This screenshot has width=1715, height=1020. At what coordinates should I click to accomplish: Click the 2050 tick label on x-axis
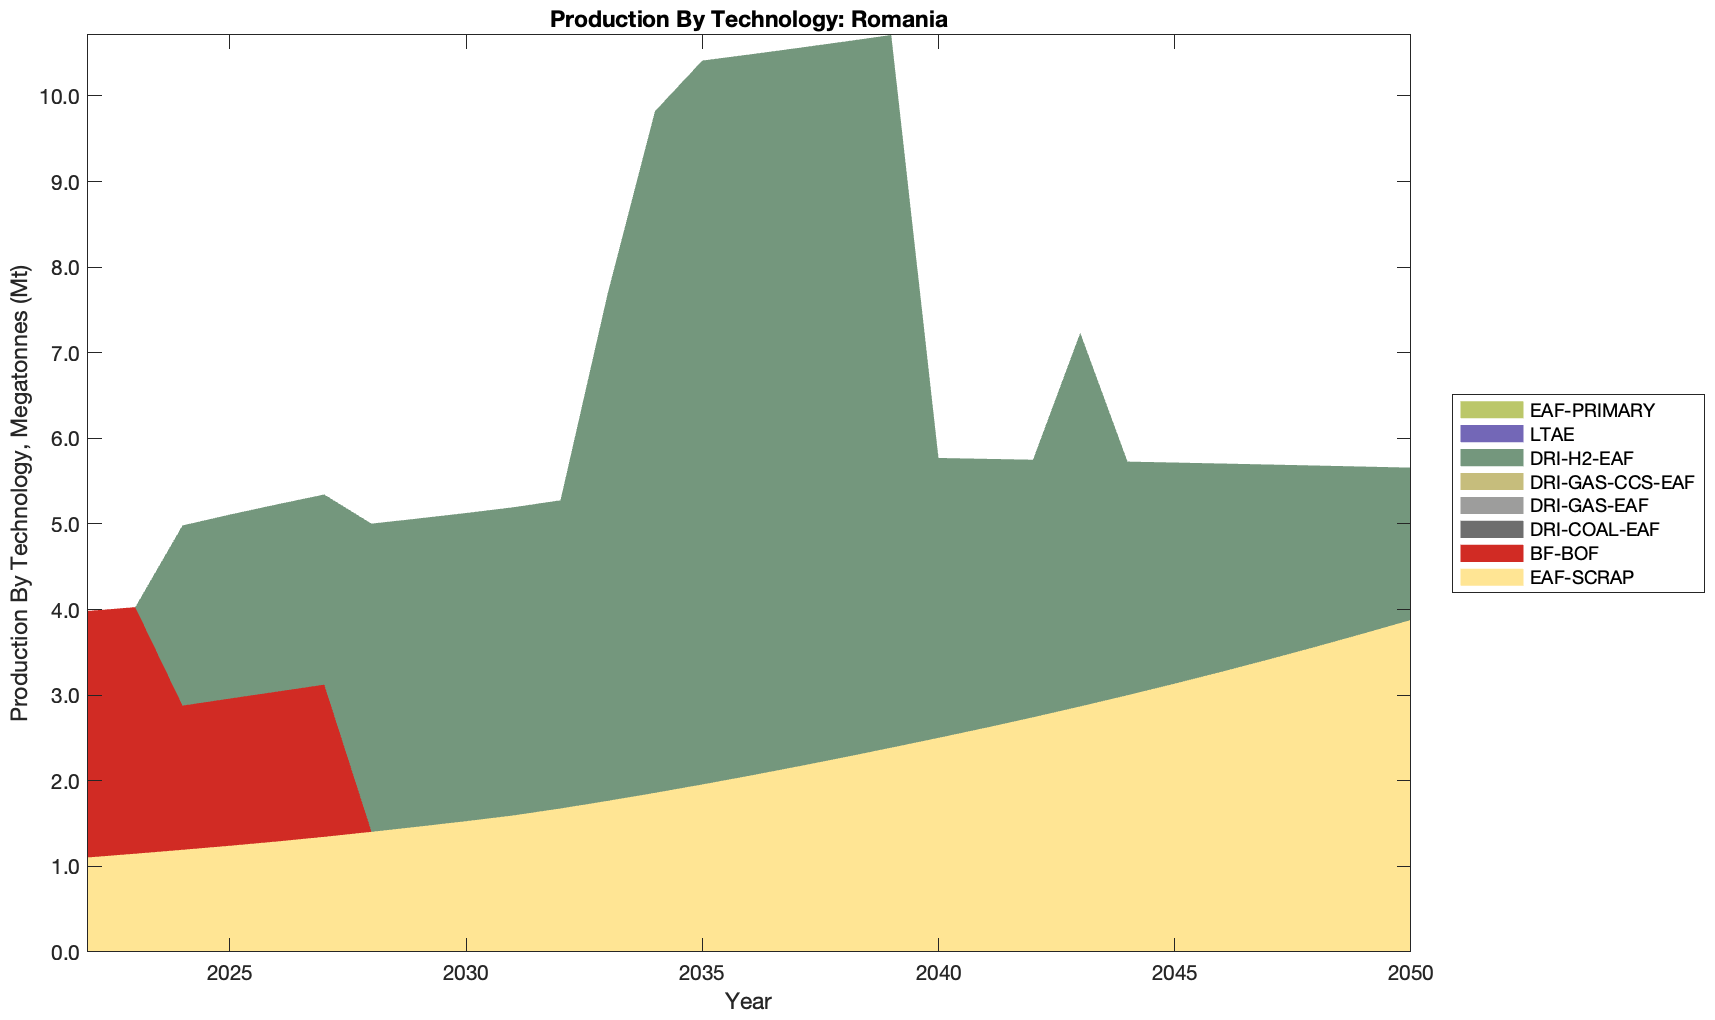click(x=1409, y=975)
